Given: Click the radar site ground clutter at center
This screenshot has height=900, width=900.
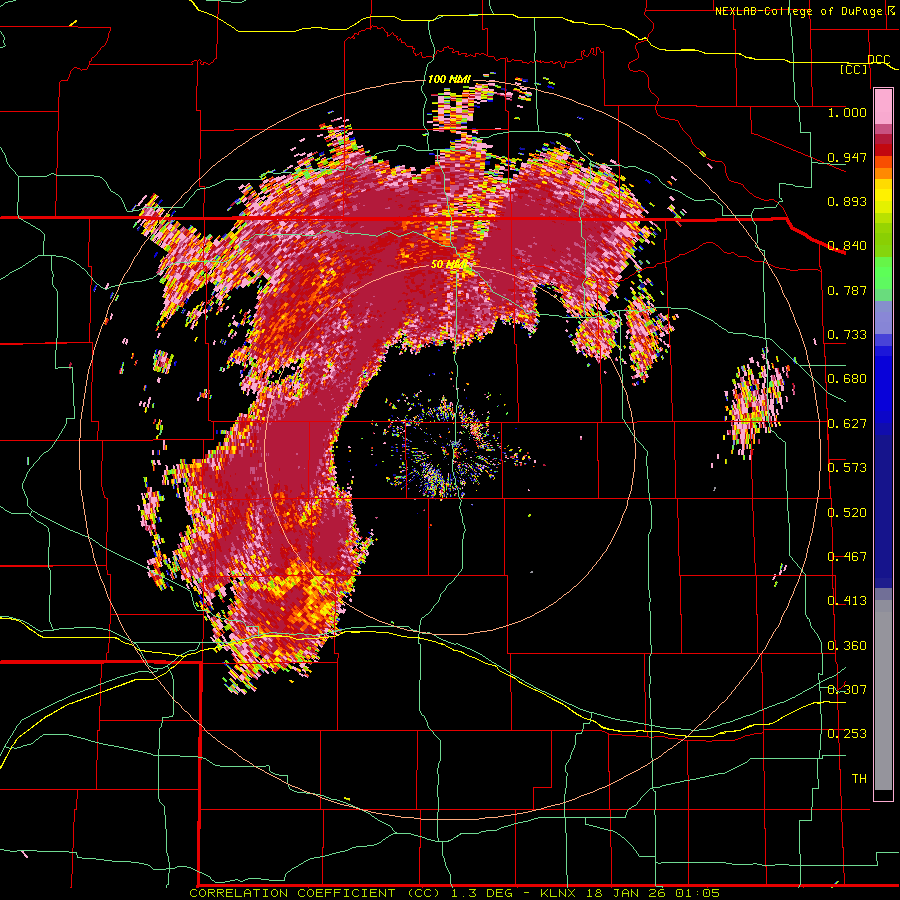Looking at the screenshot, I should 453,448.
